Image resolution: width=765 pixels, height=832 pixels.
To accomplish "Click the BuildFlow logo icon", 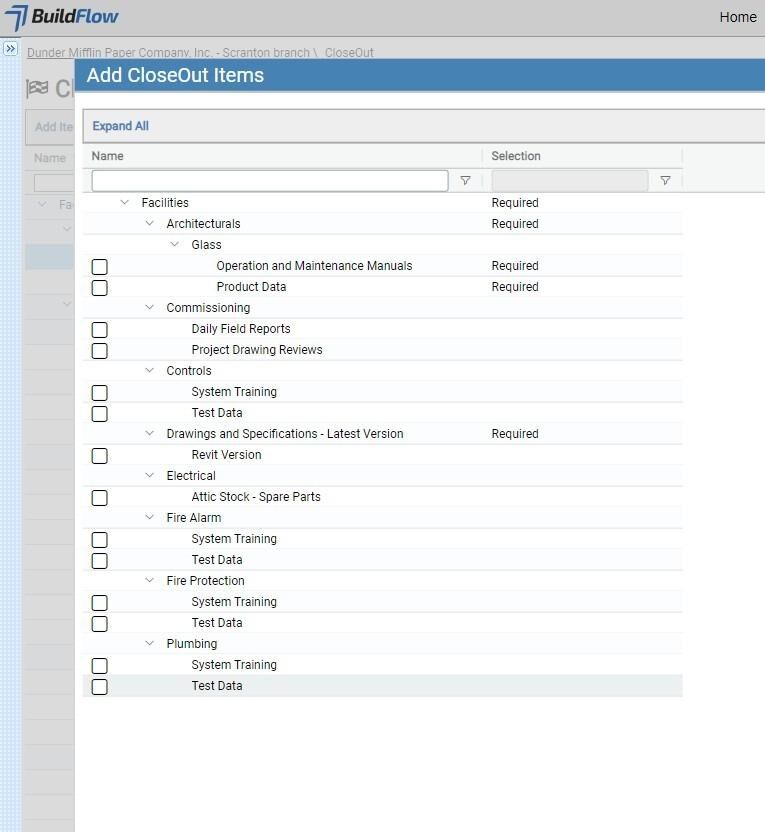I will point(16,17).
